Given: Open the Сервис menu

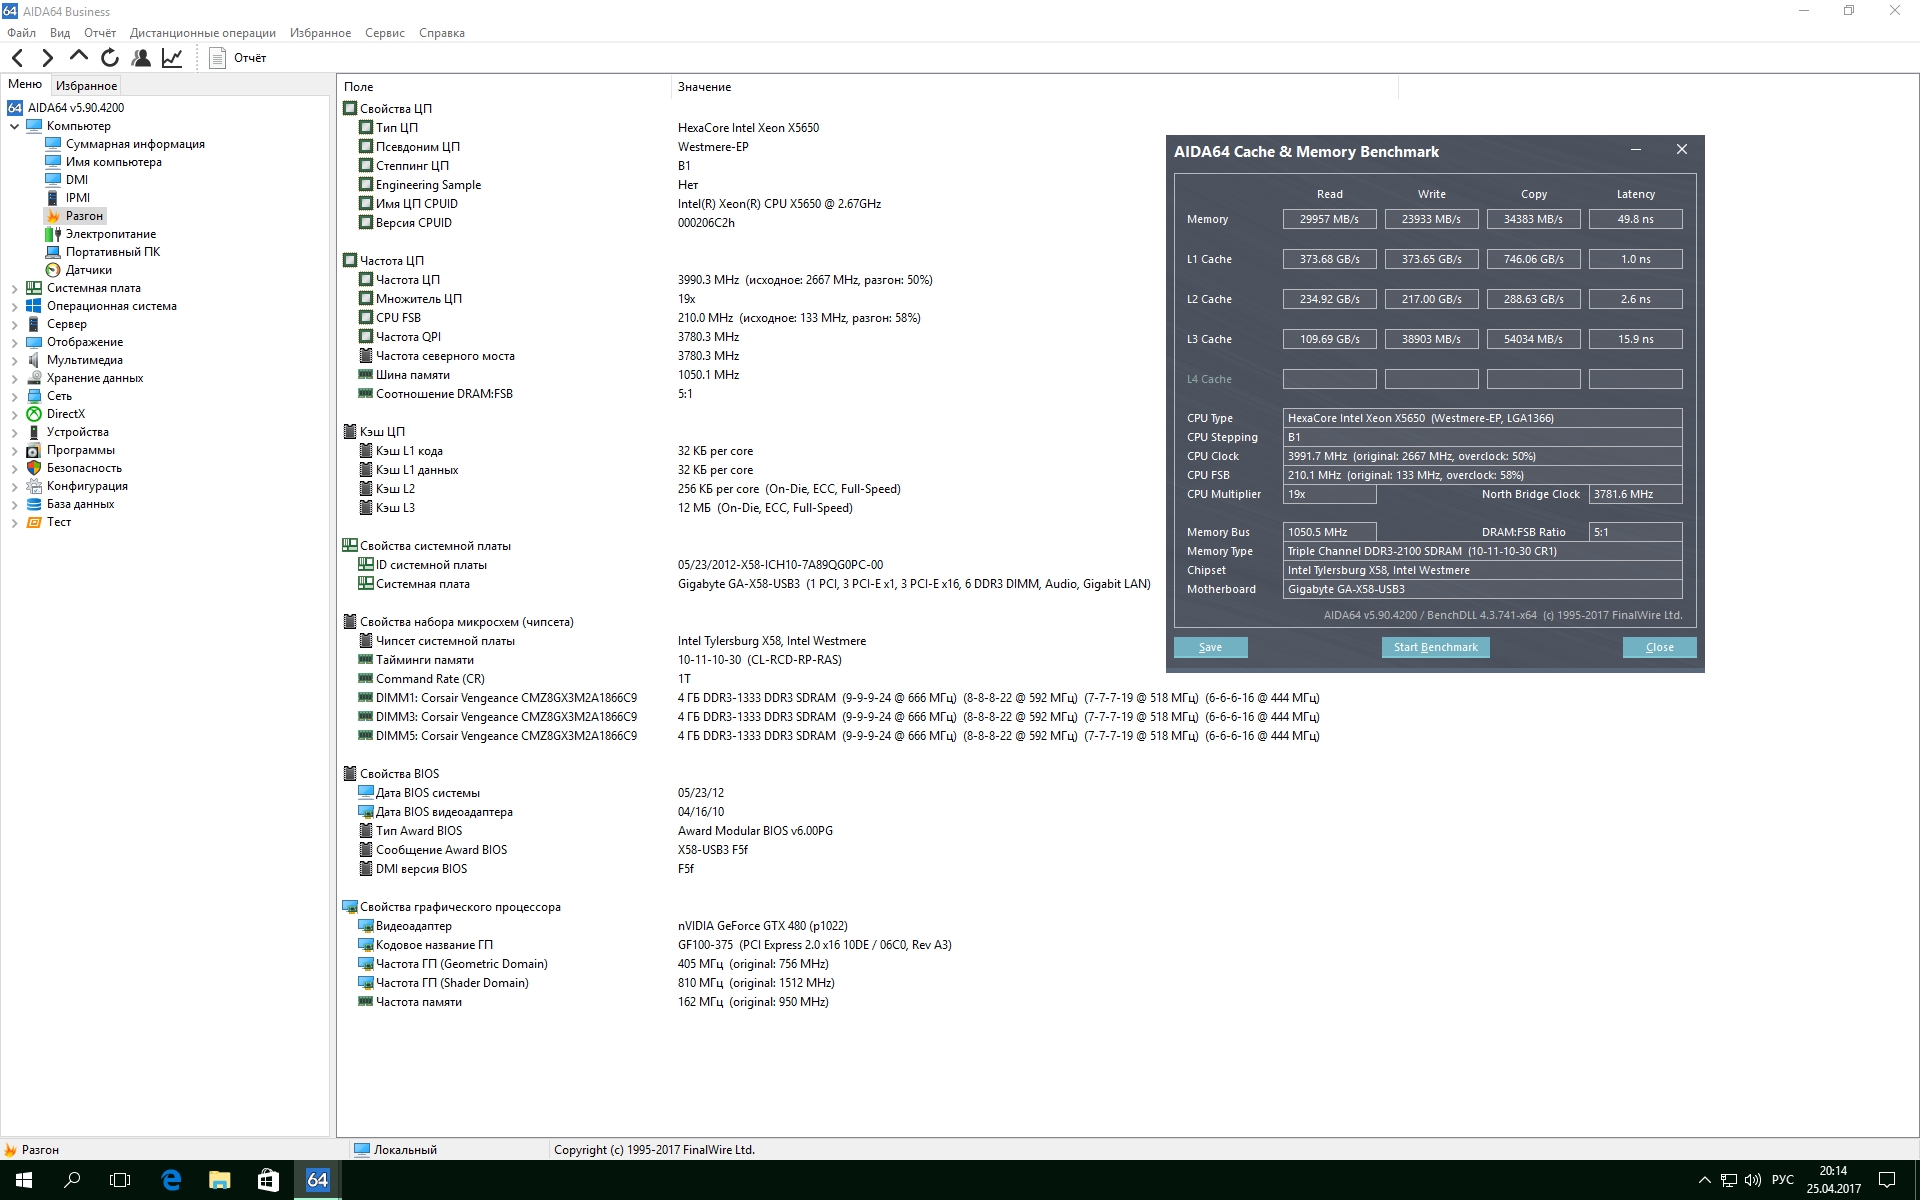Looking at the screenshot, I should (384, 33).
